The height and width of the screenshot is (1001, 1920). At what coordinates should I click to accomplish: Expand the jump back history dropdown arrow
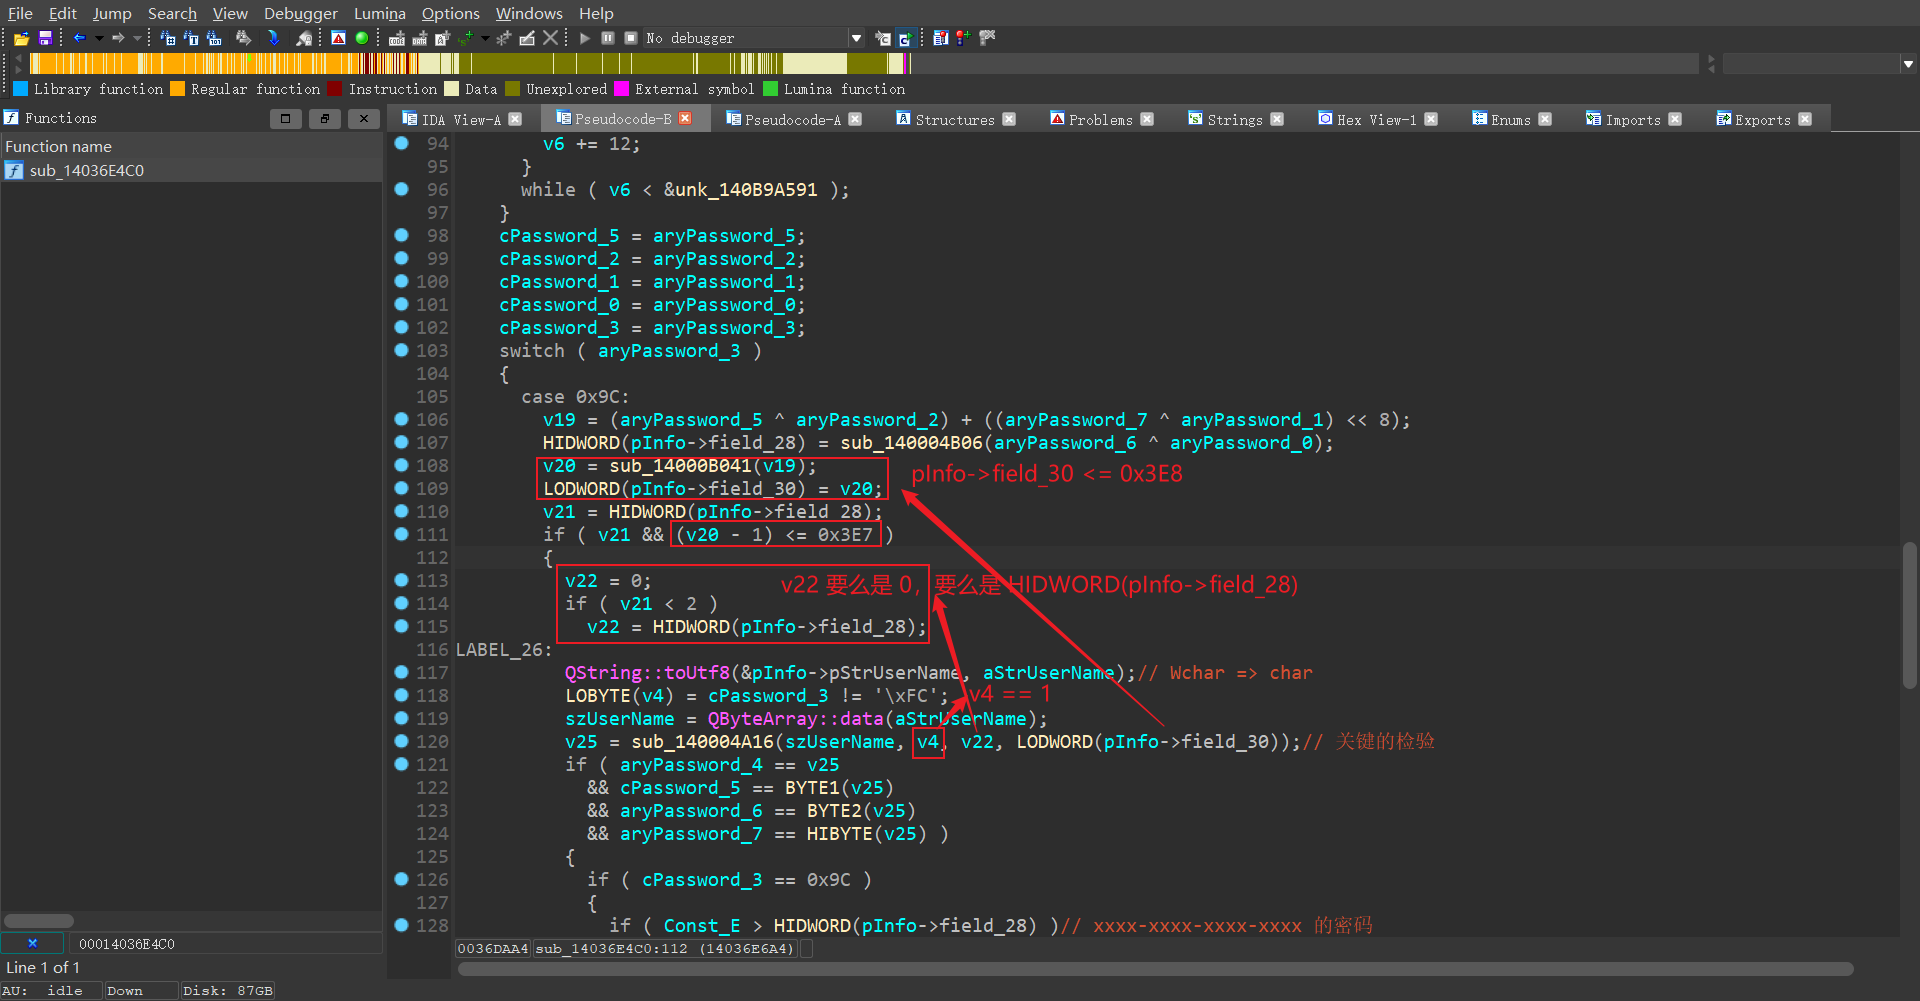98,38
